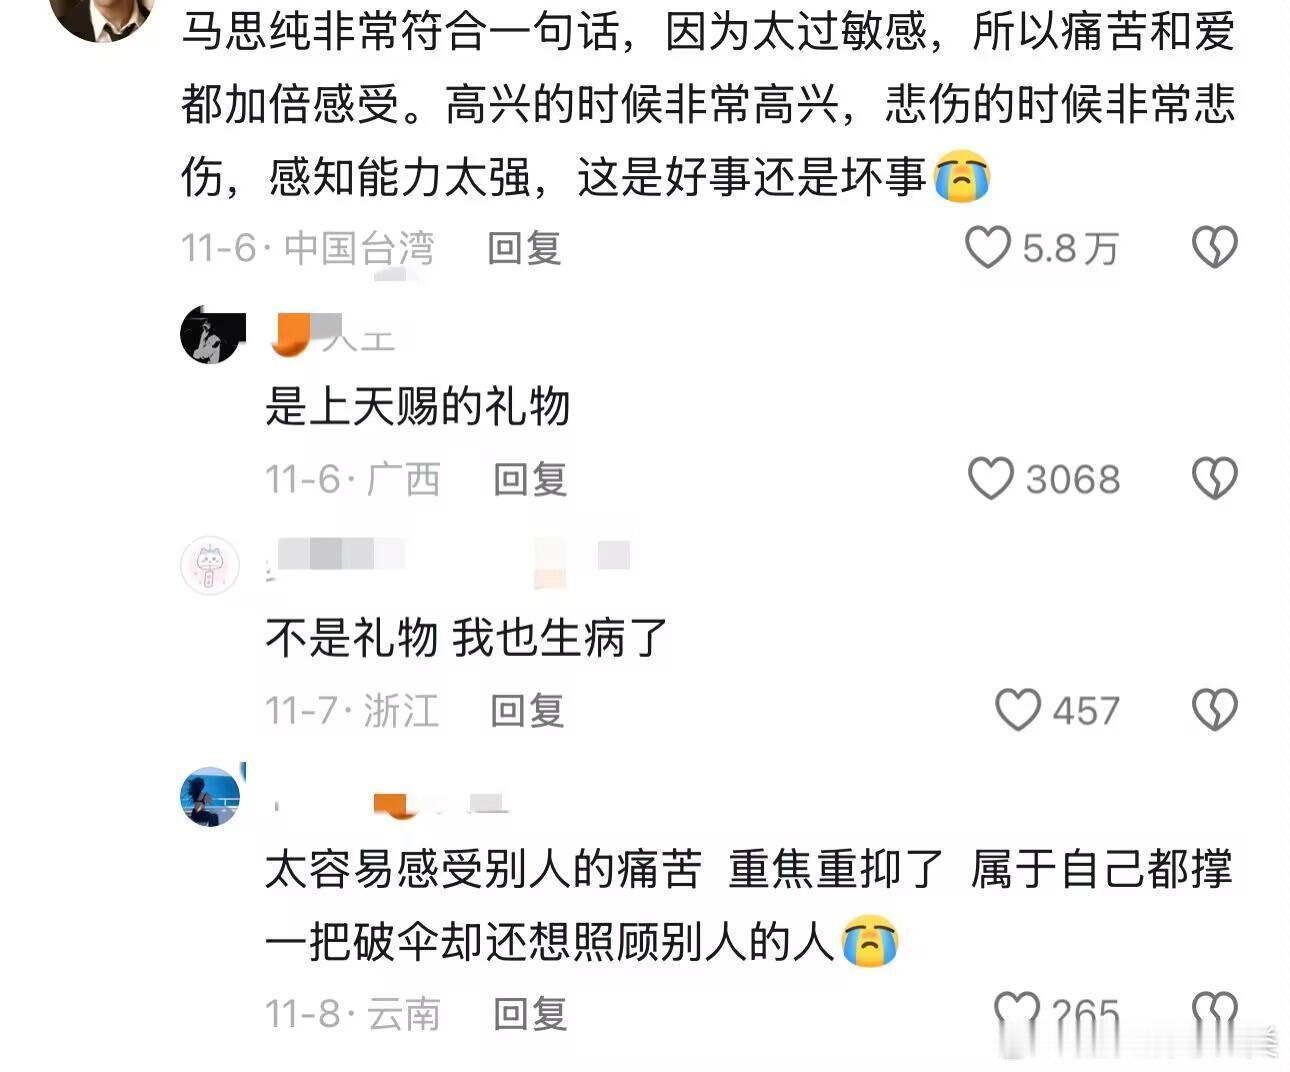Reply to the top 中国台湾 comment
Image resolution: width=1290 pixels, height=1072 pixels.
point(524,248)
